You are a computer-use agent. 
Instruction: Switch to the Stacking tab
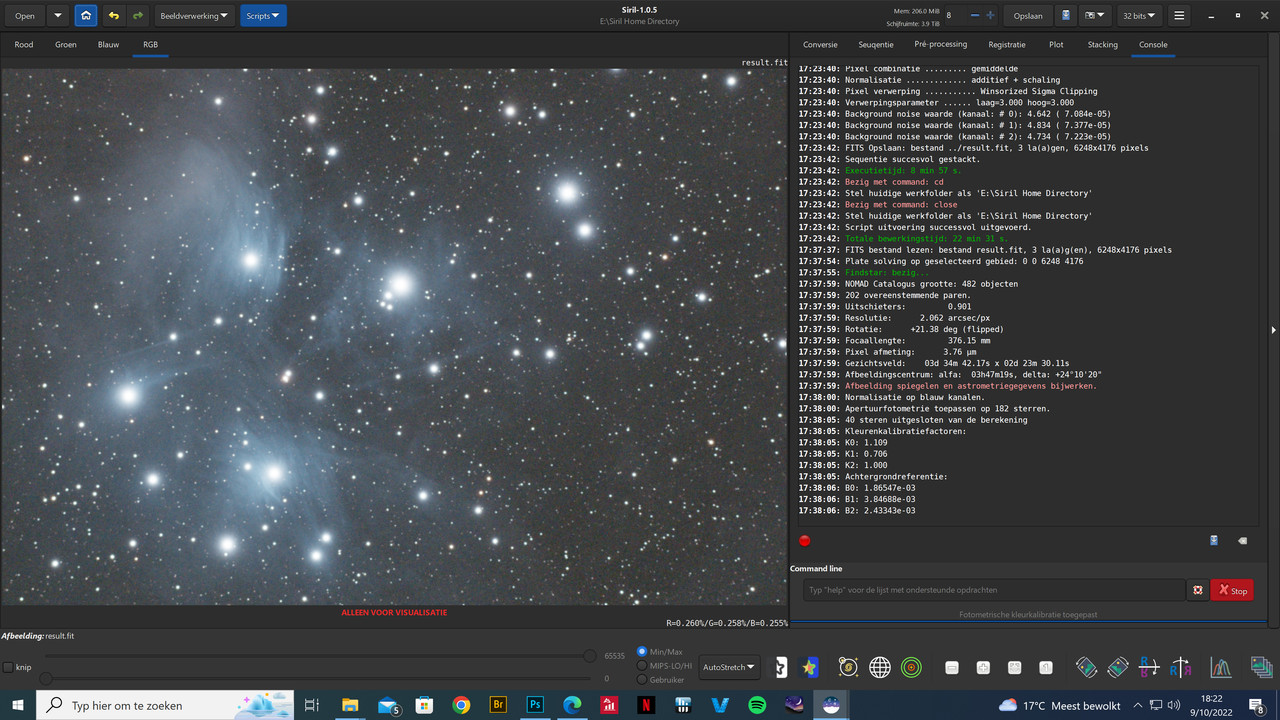(x=1102, y=44)
